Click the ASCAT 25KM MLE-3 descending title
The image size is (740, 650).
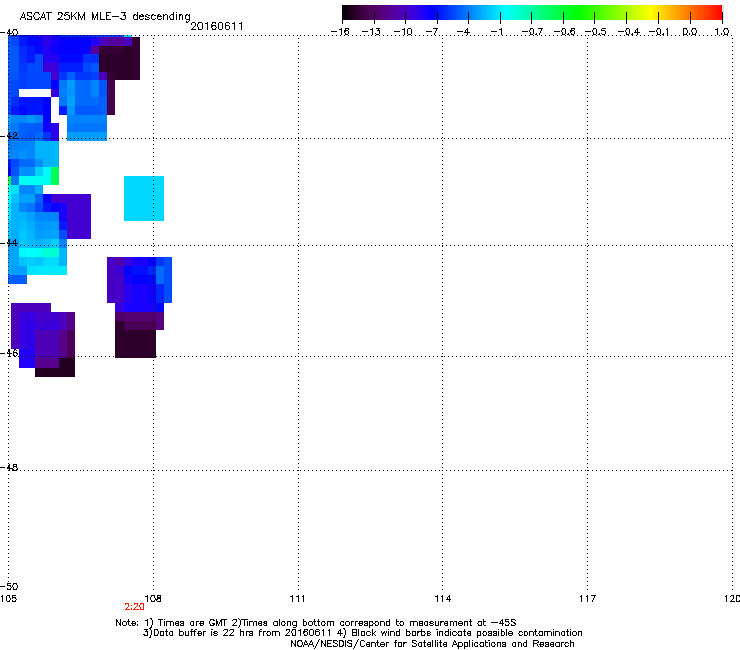tap(105, 16)
